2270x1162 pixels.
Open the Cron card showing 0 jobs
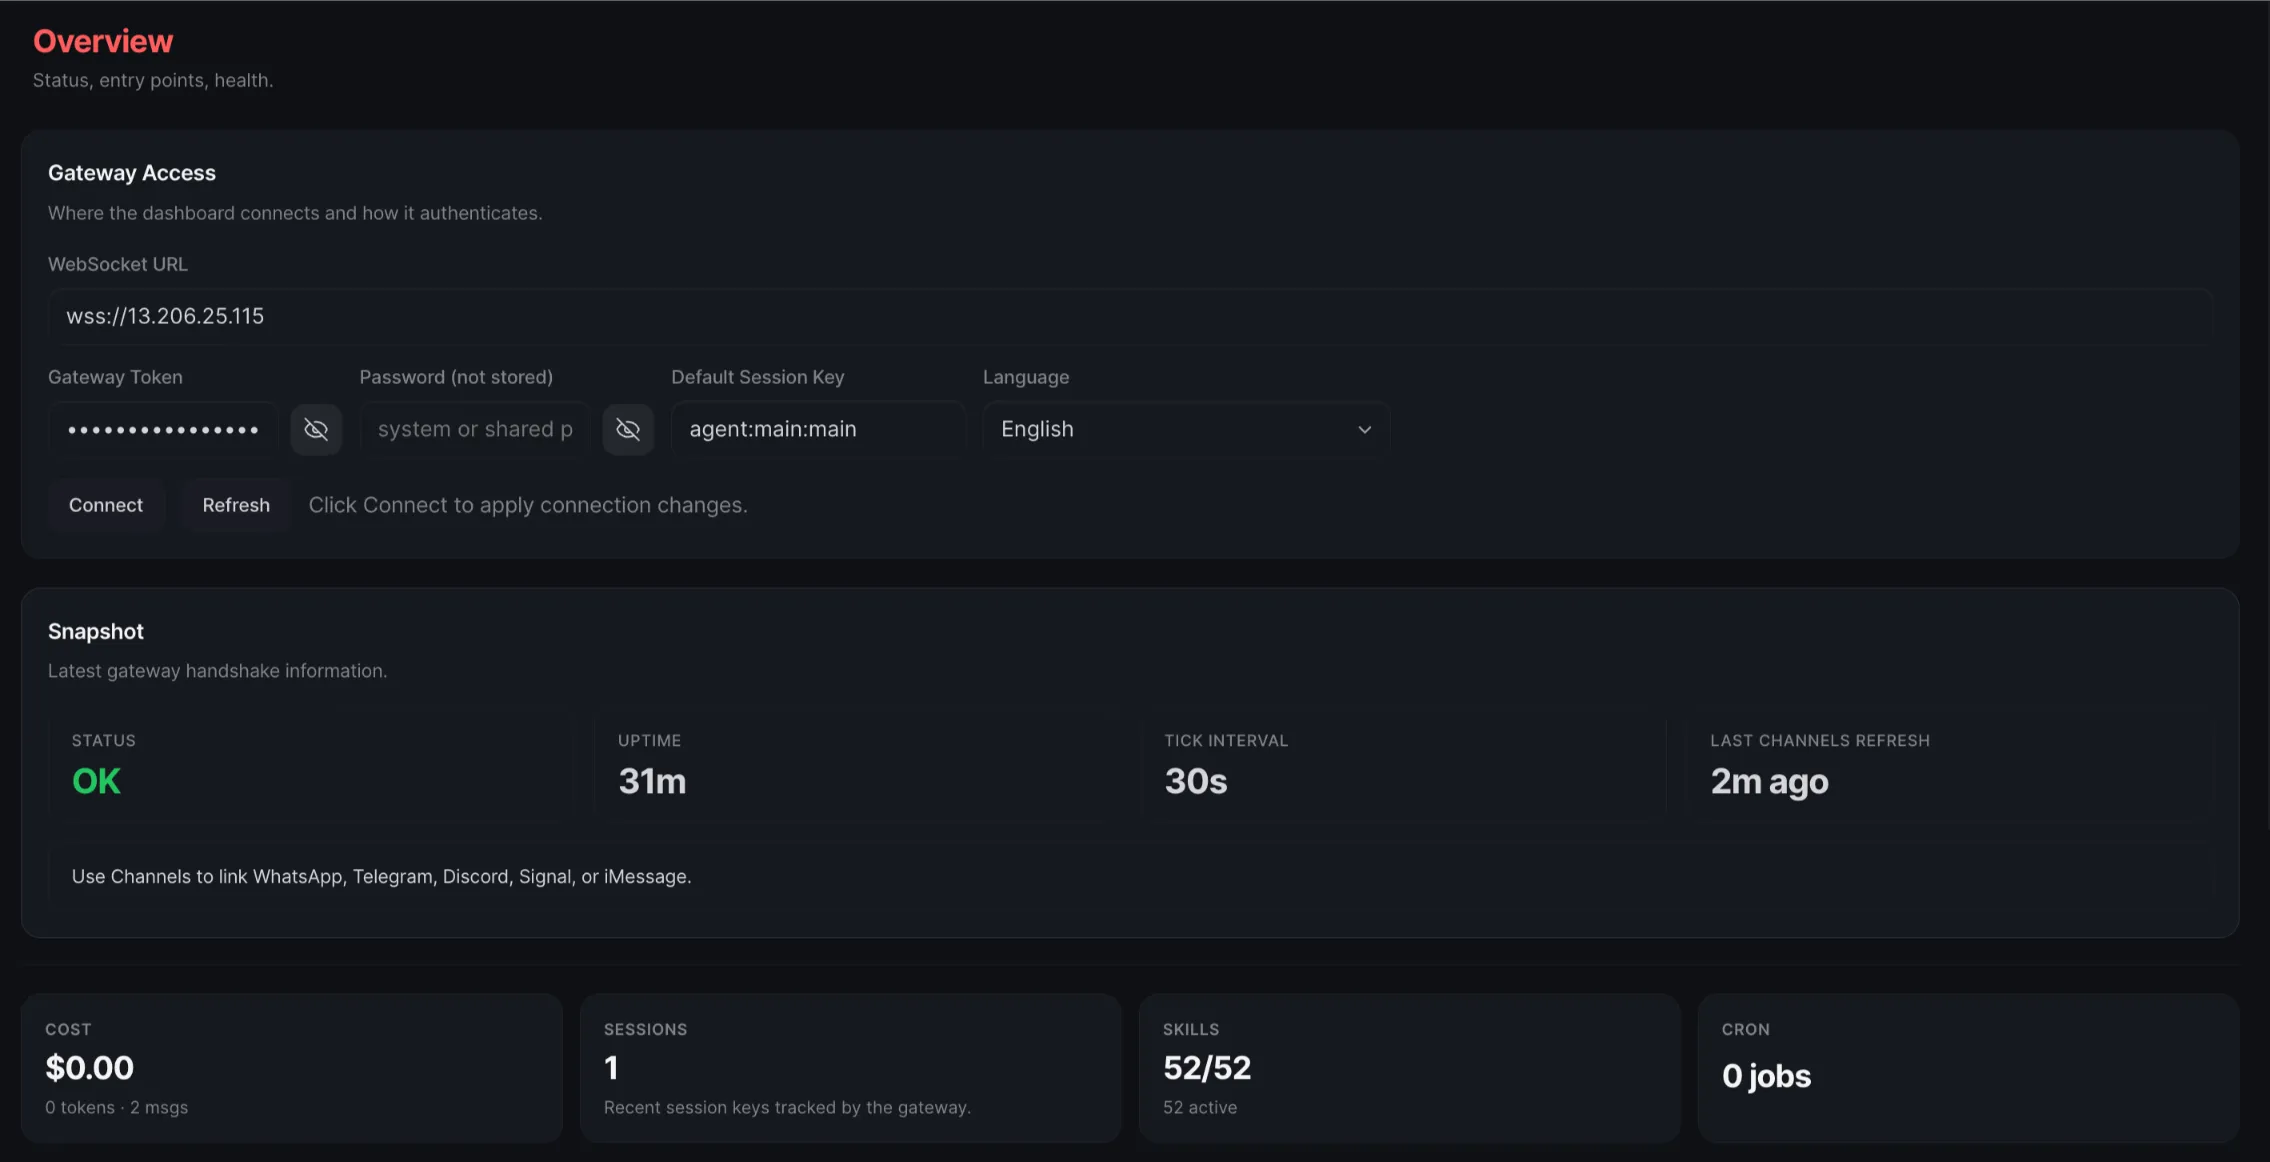point(1968,1068)
